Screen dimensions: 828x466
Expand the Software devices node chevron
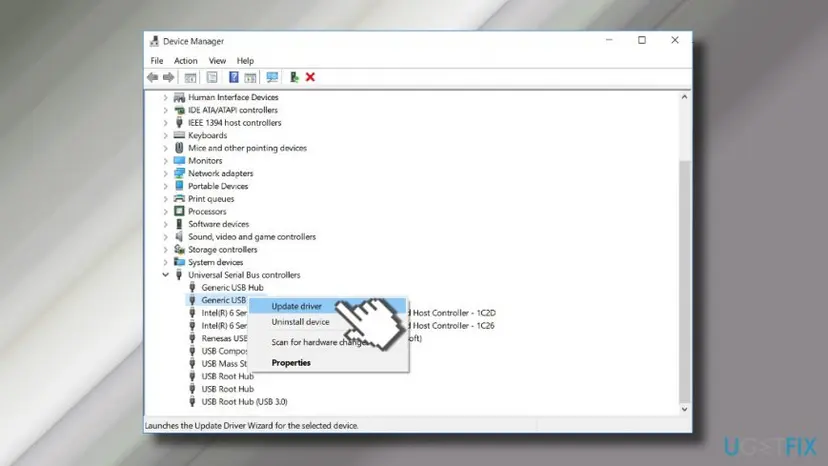[165, 224]
